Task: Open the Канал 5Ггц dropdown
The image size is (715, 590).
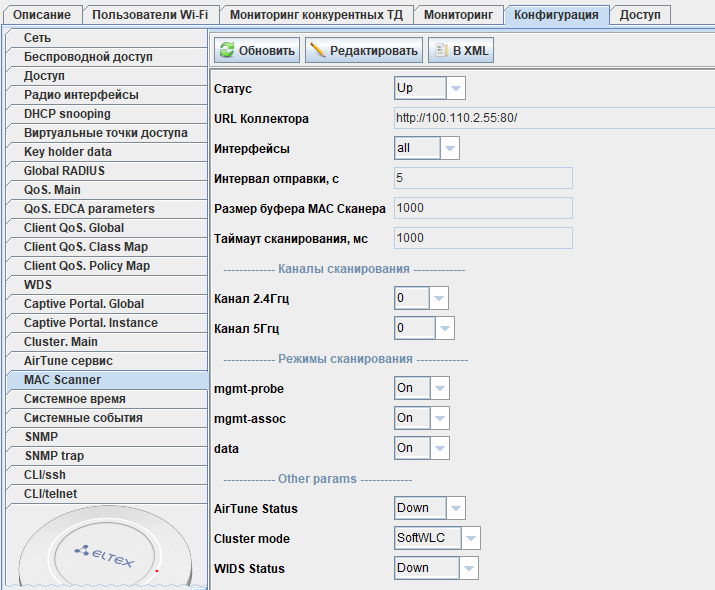Action: [424, 328]
